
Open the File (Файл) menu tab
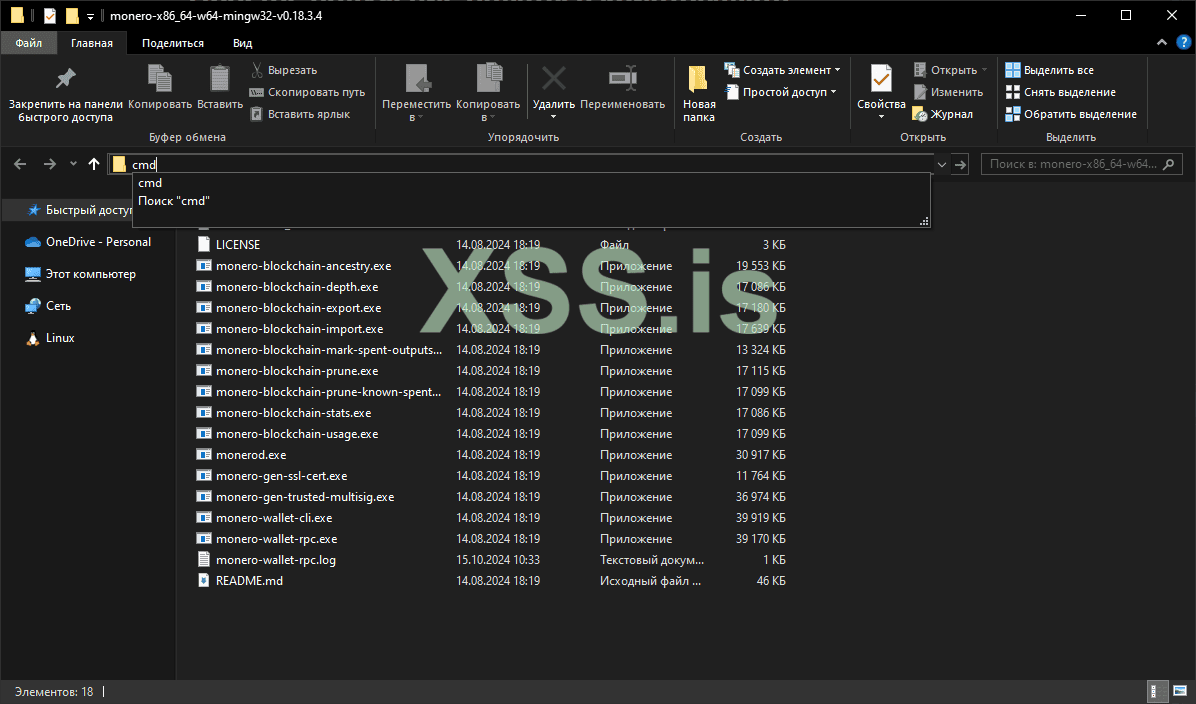pyautogui.click(x=29, y=43)
